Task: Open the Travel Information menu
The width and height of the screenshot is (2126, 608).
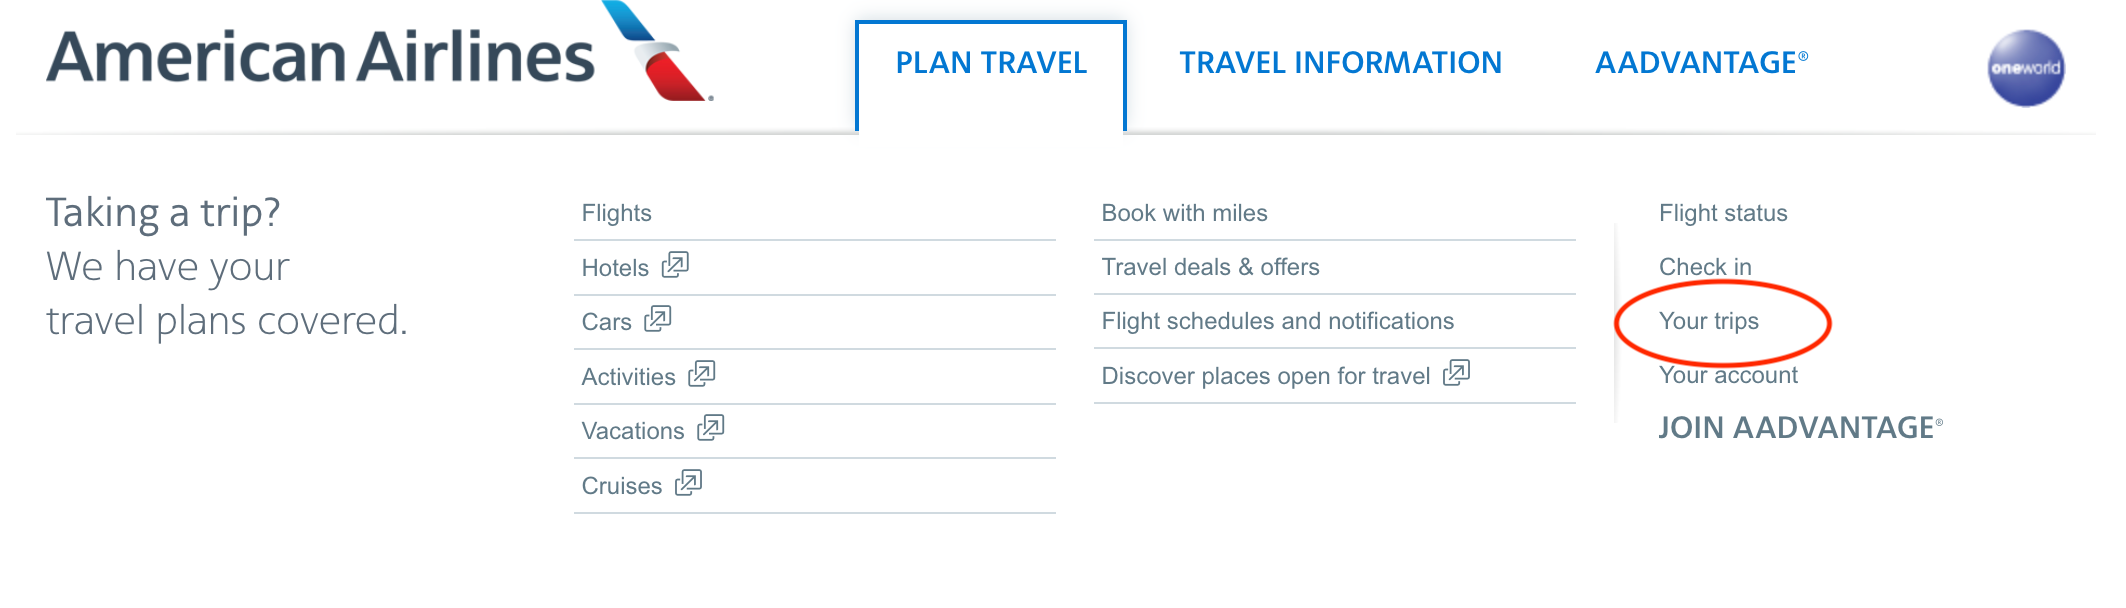Action: (x=1340, y=63)
